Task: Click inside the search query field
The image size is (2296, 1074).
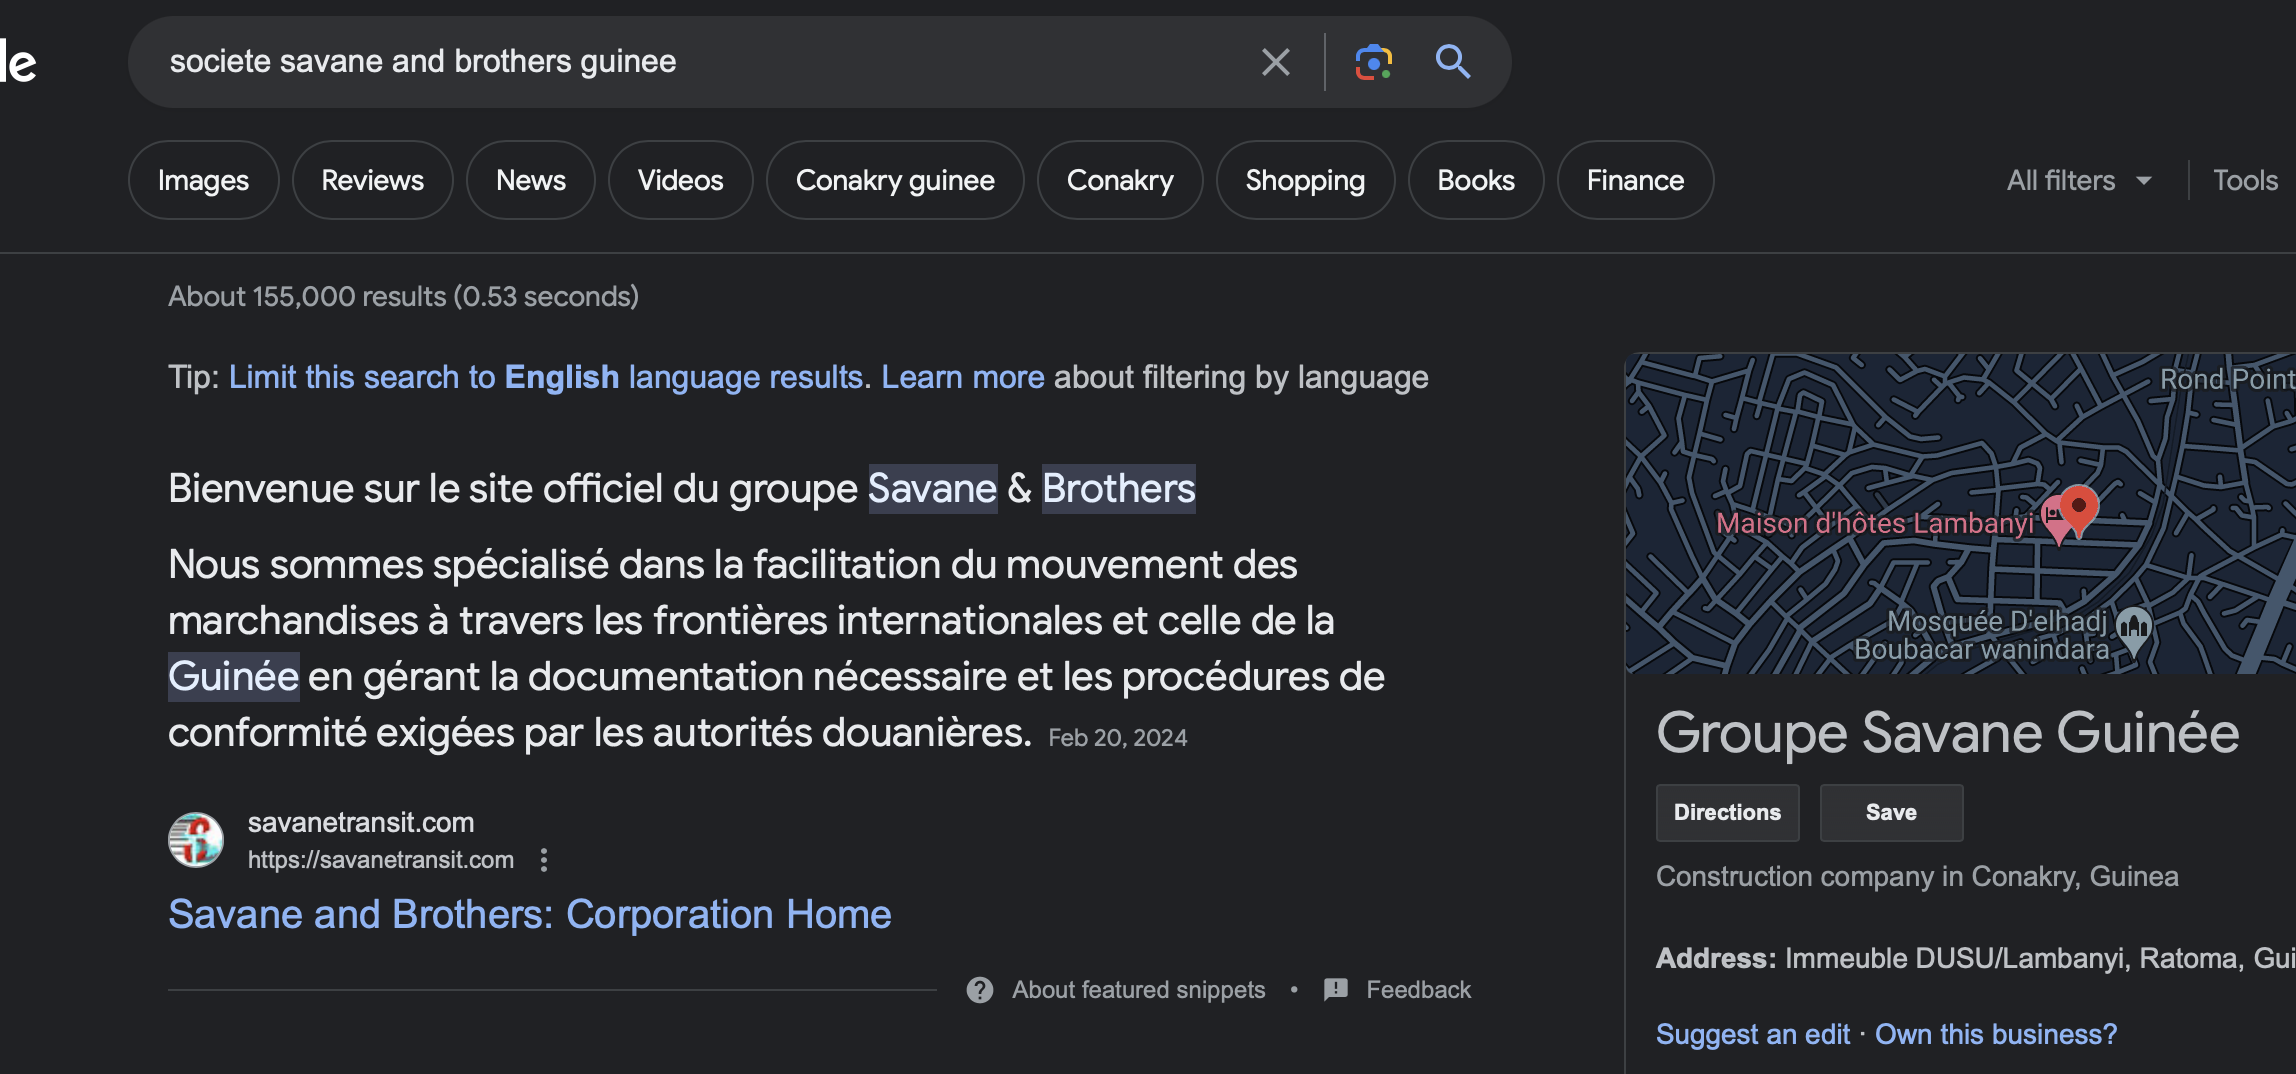Action: pos(700,62)
